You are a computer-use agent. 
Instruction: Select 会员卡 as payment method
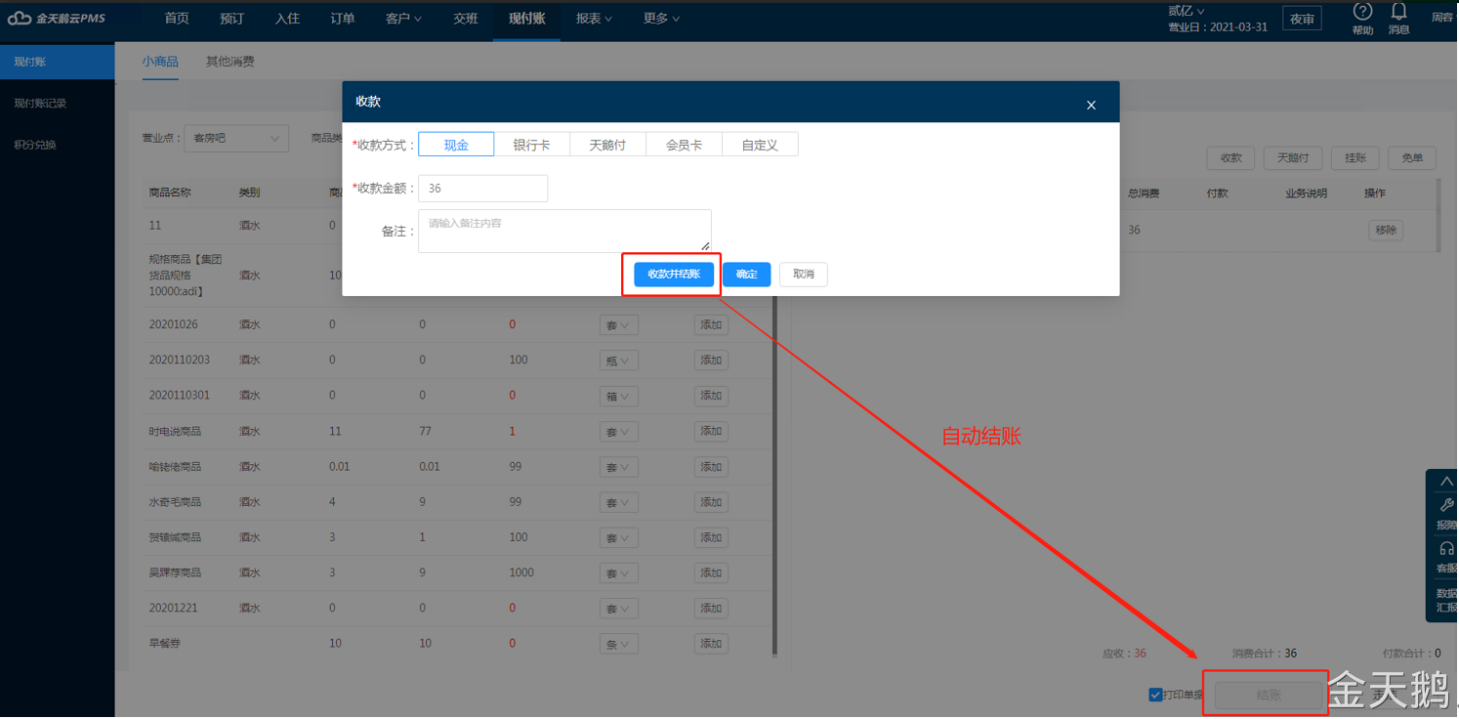tap(684, 145)
